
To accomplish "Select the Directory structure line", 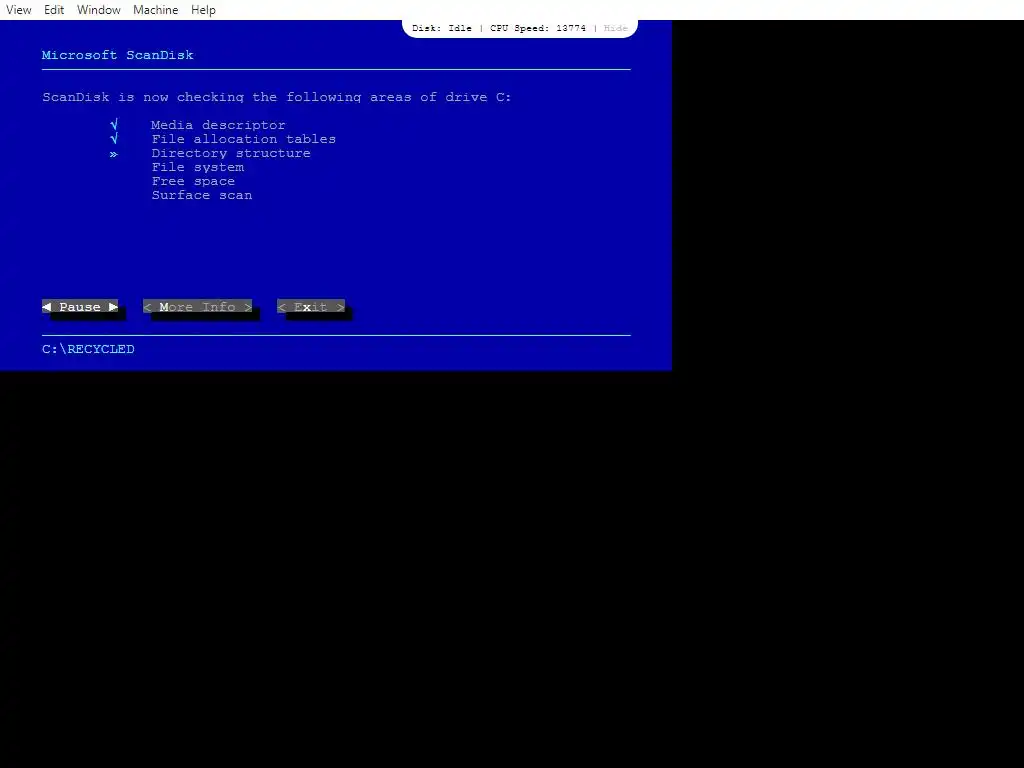I will tap(231, 153).
